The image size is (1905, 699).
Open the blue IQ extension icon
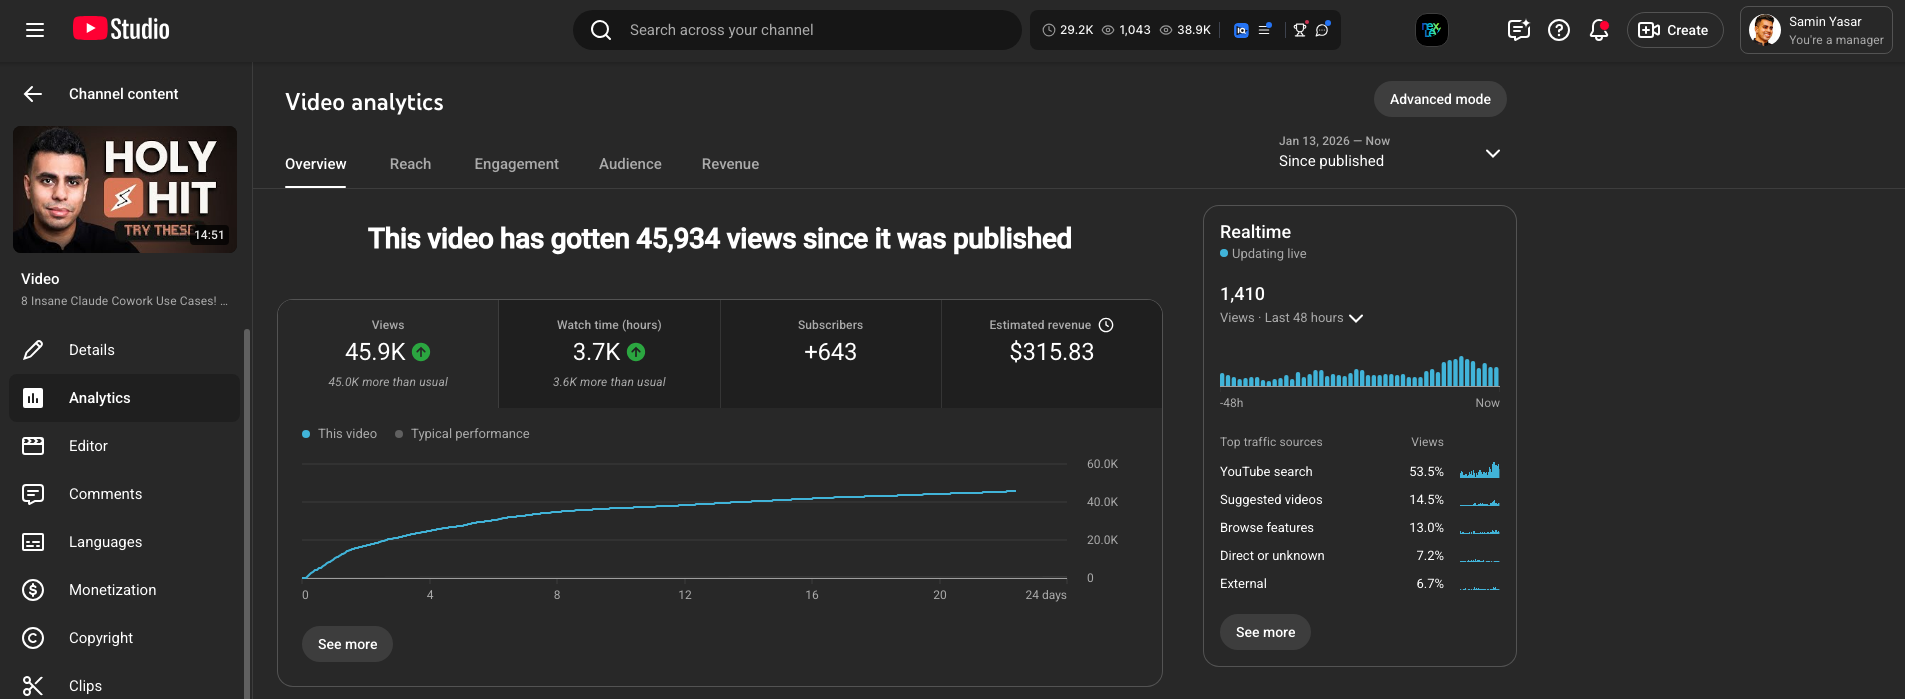pos(1241,30)
